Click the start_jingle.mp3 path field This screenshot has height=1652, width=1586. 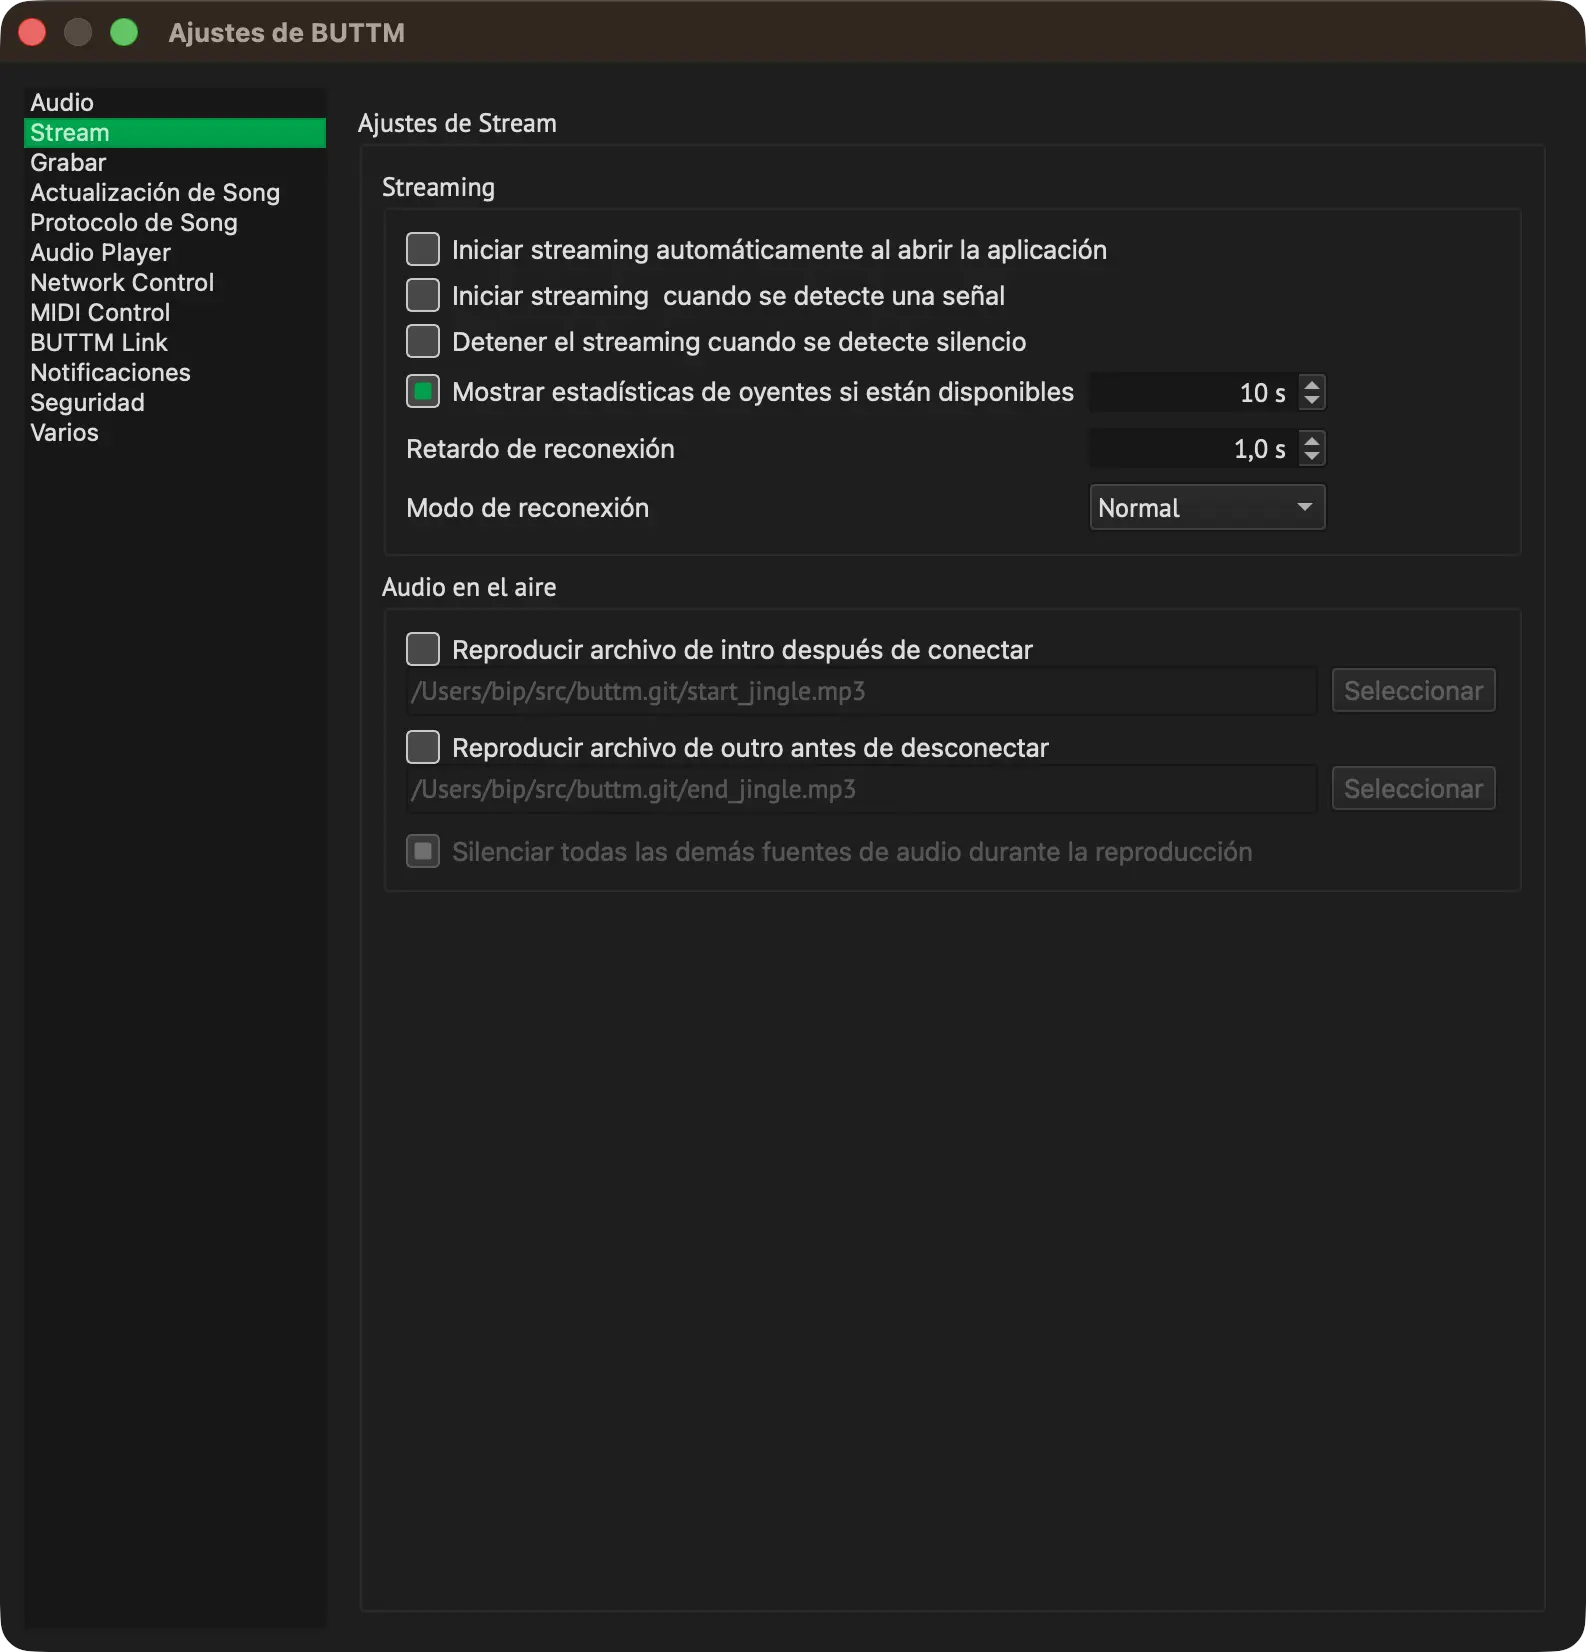[861, 691]
